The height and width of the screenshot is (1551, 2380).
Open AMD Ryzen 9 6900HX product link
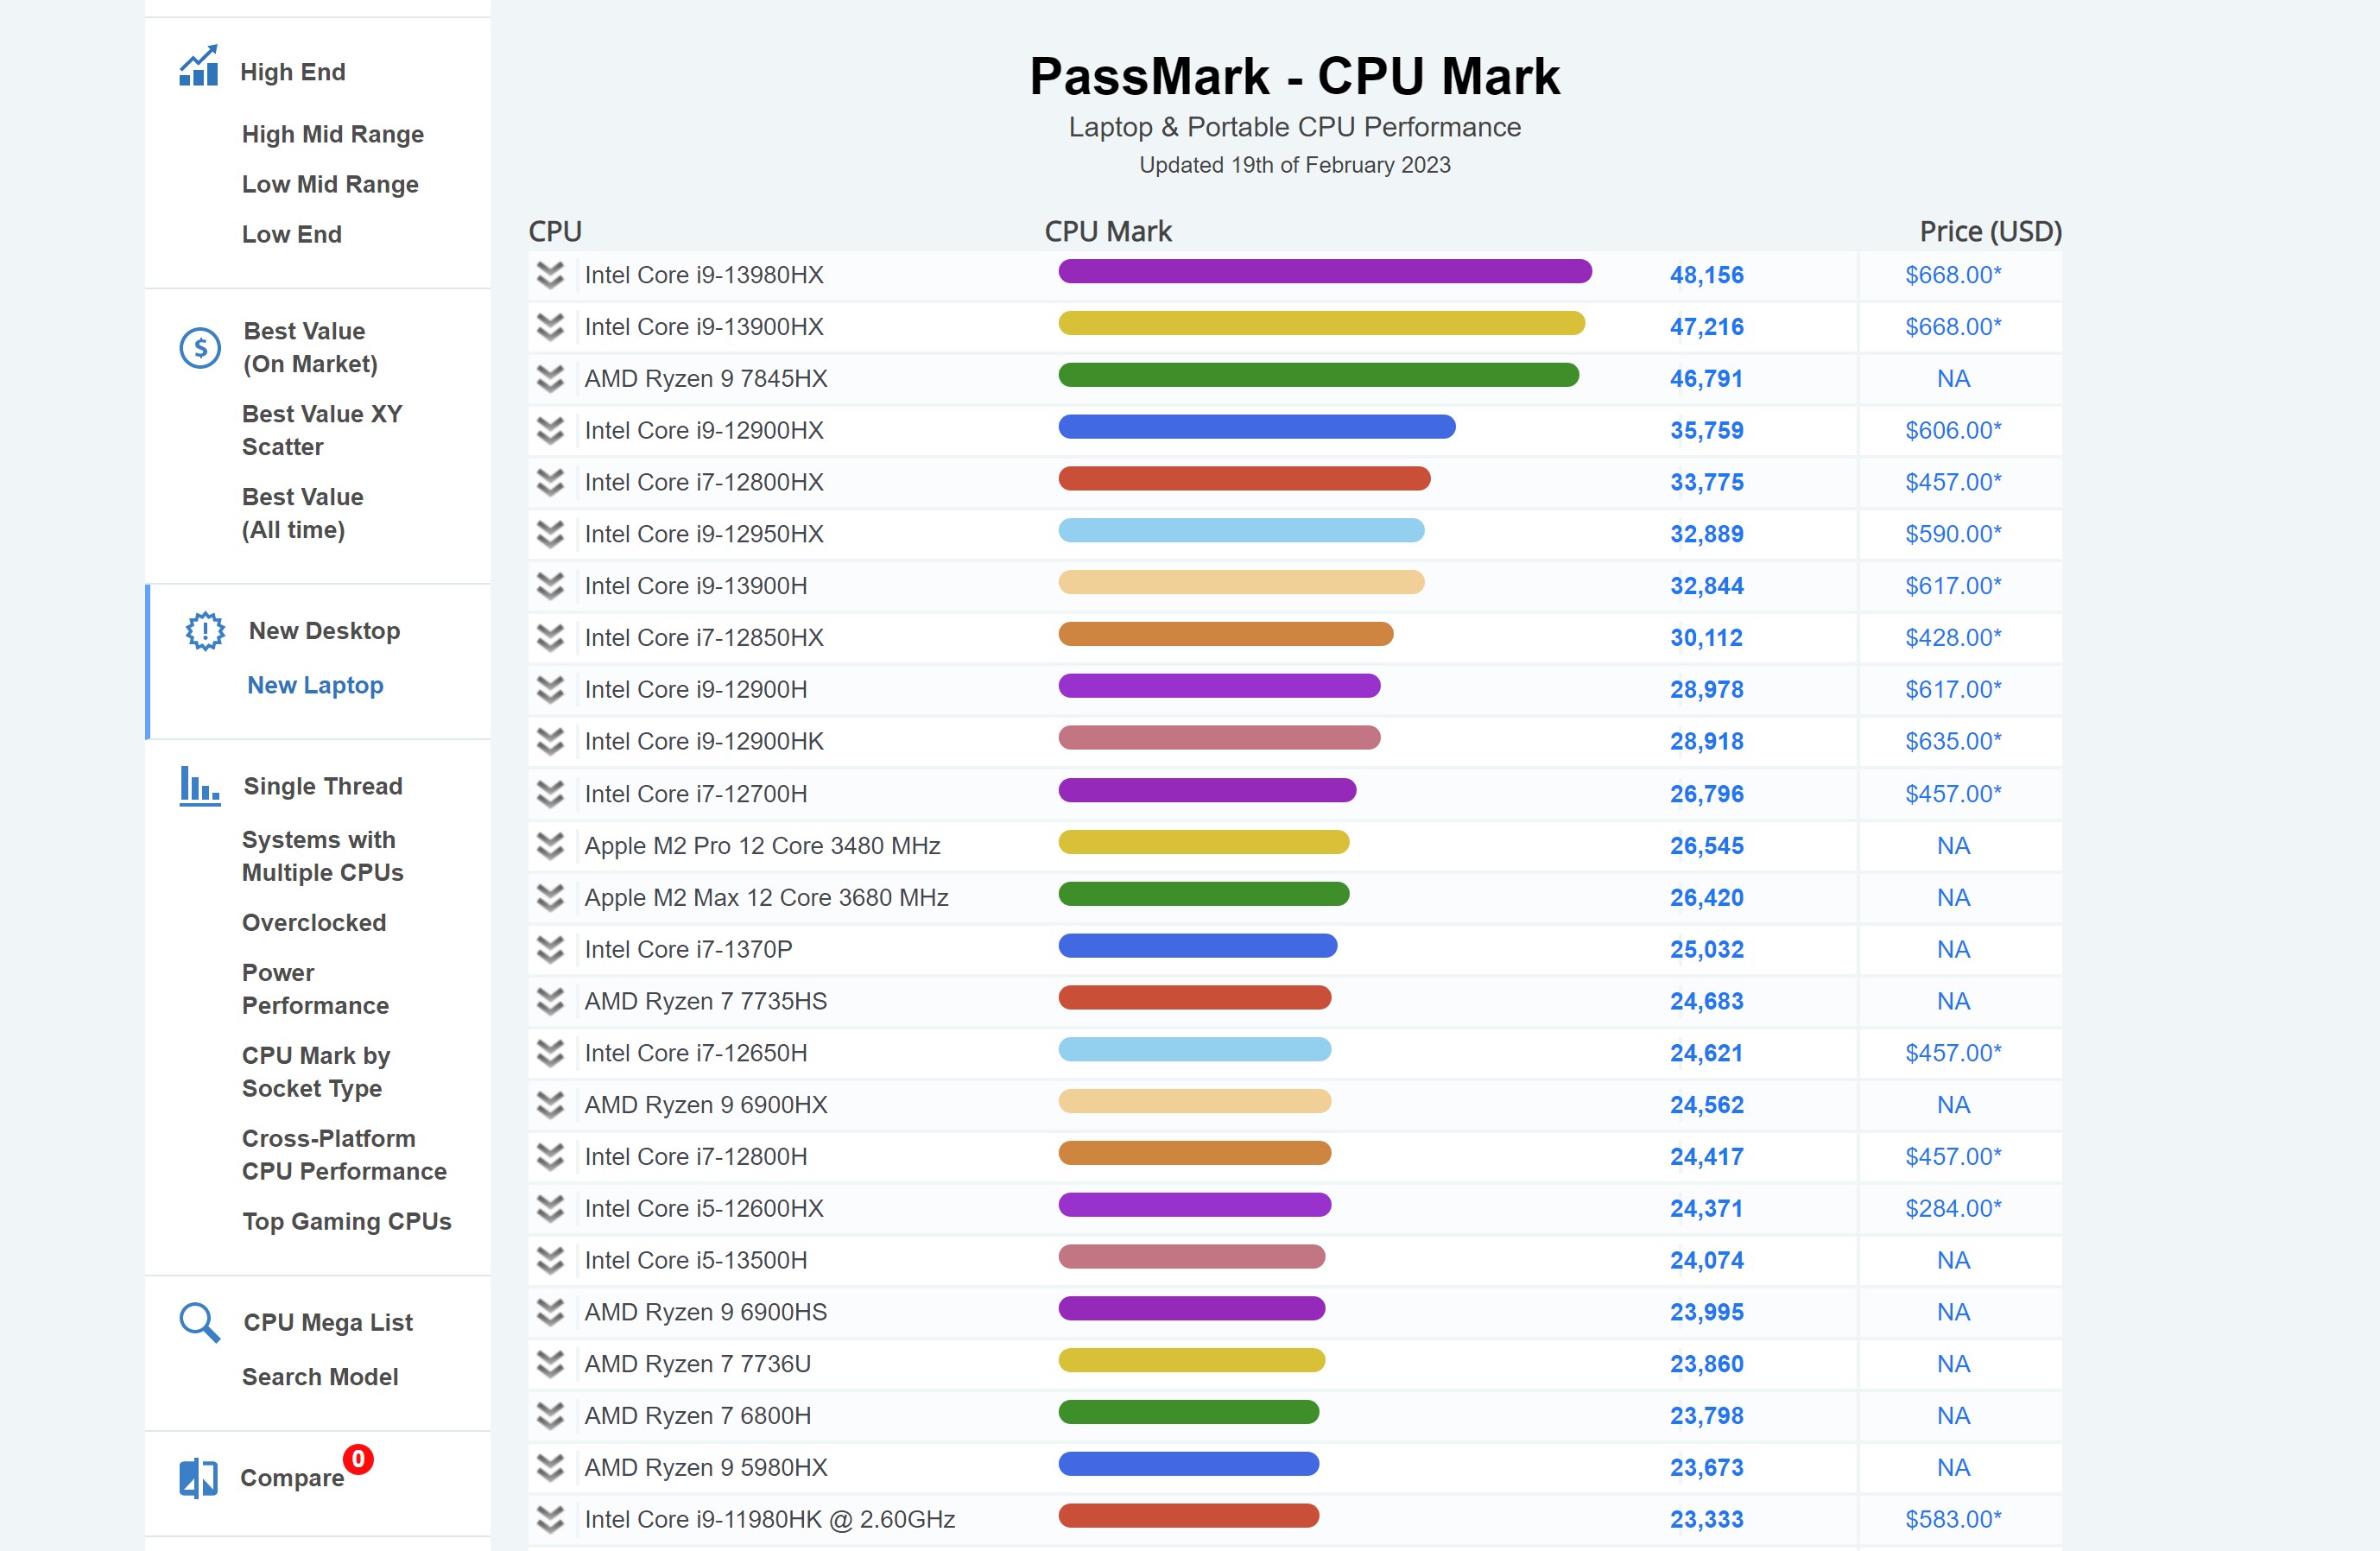coord(706,1105)
